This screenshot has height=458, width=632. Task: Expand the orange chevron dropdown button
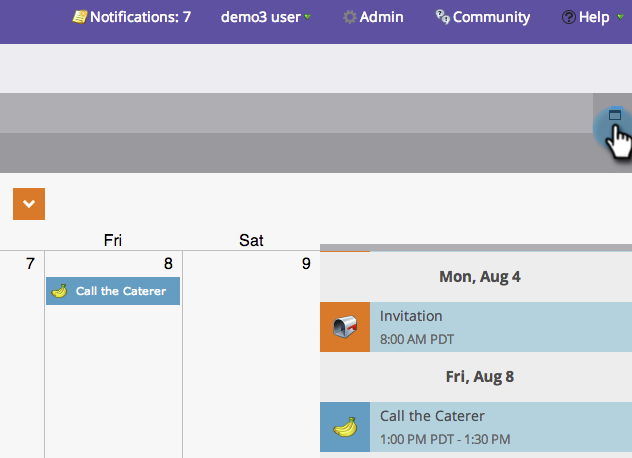click(x=29, y=204)
